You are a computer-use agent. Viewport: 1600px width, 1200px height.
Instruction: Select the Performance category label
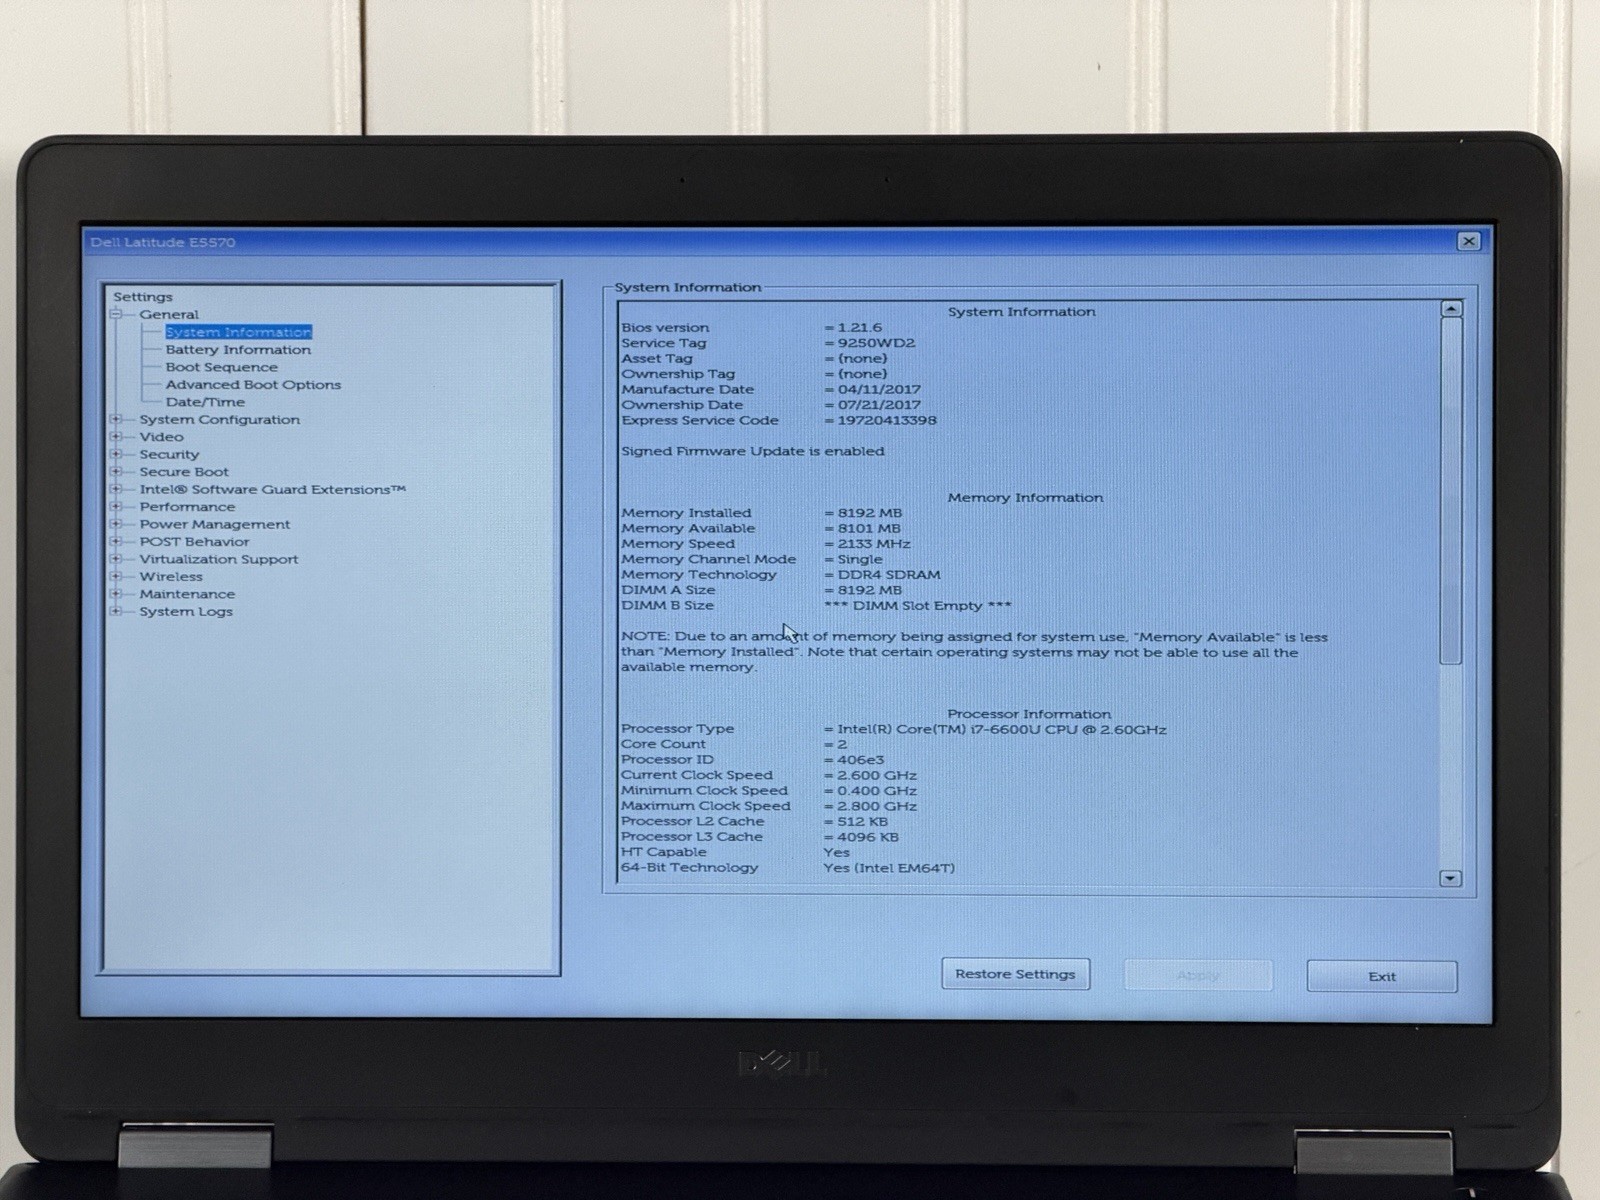tap(187, 507)
